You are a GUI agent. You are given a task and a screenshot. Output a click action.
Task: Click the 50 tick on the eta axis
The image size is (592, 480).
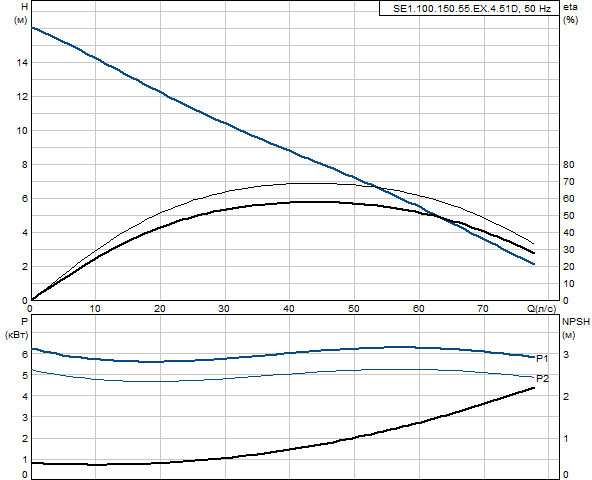(x=569, y=216)
